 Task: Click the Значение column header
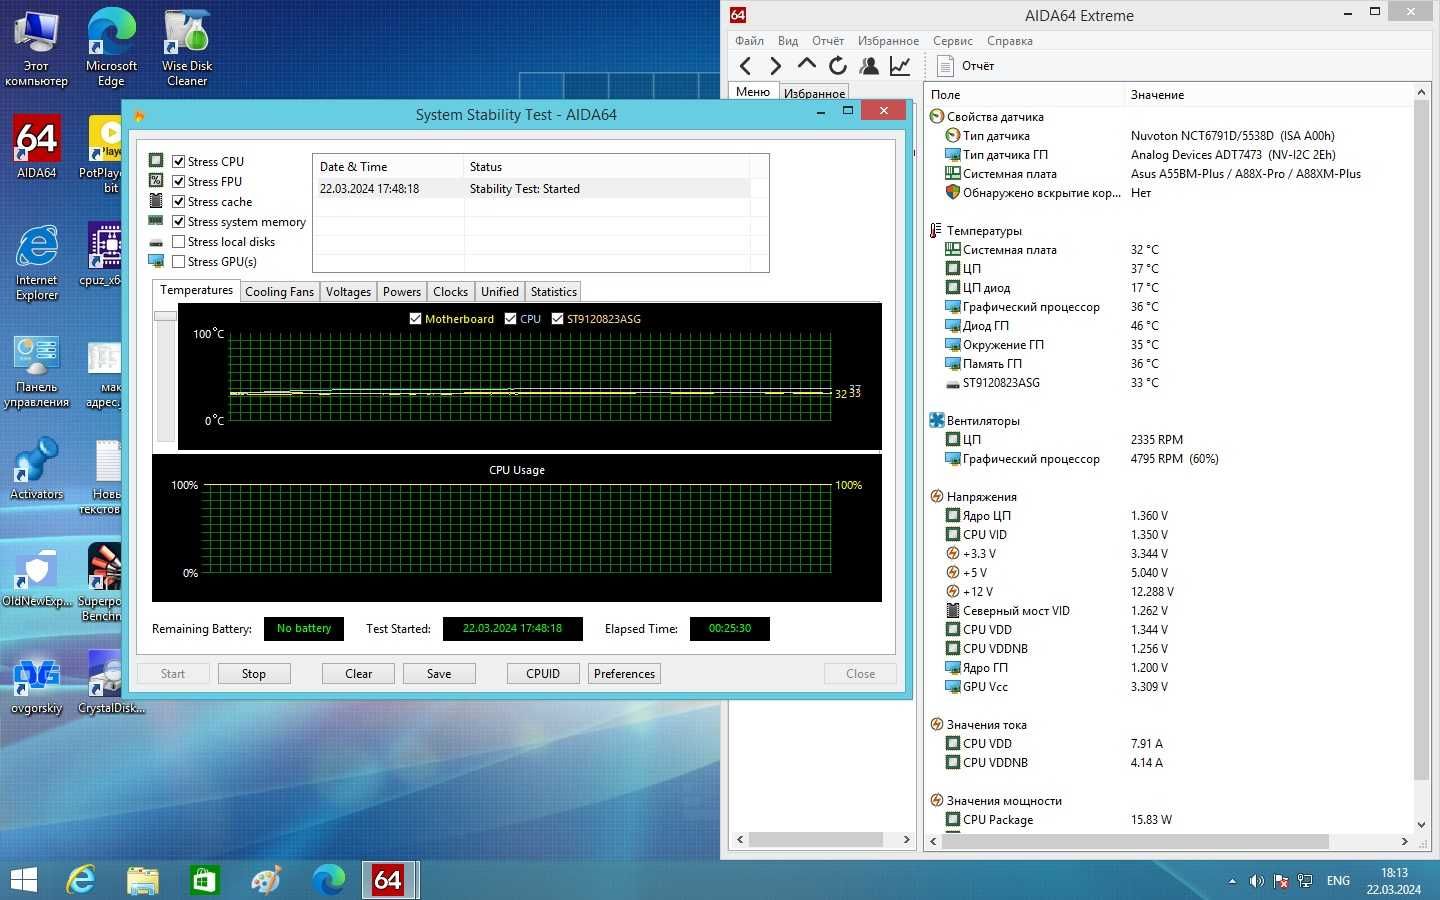click(x=1268, y=95)
